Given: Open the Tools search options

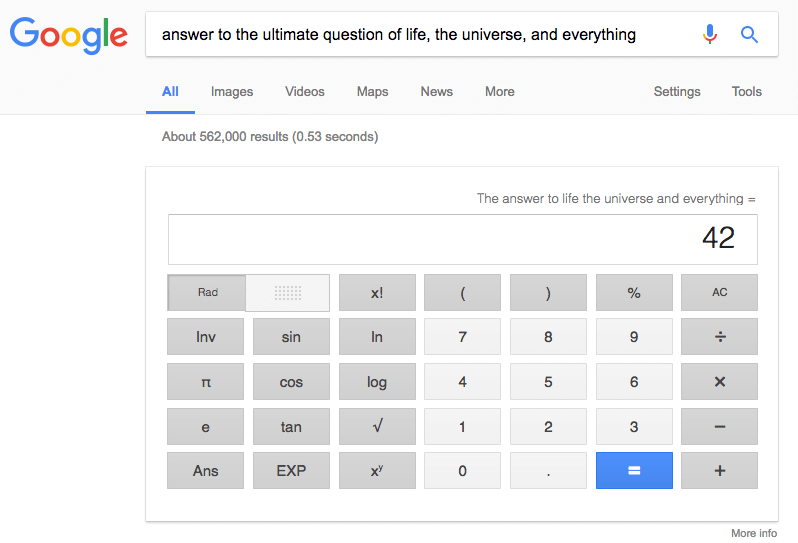Looking at the screenshot, I should point(746,91).
